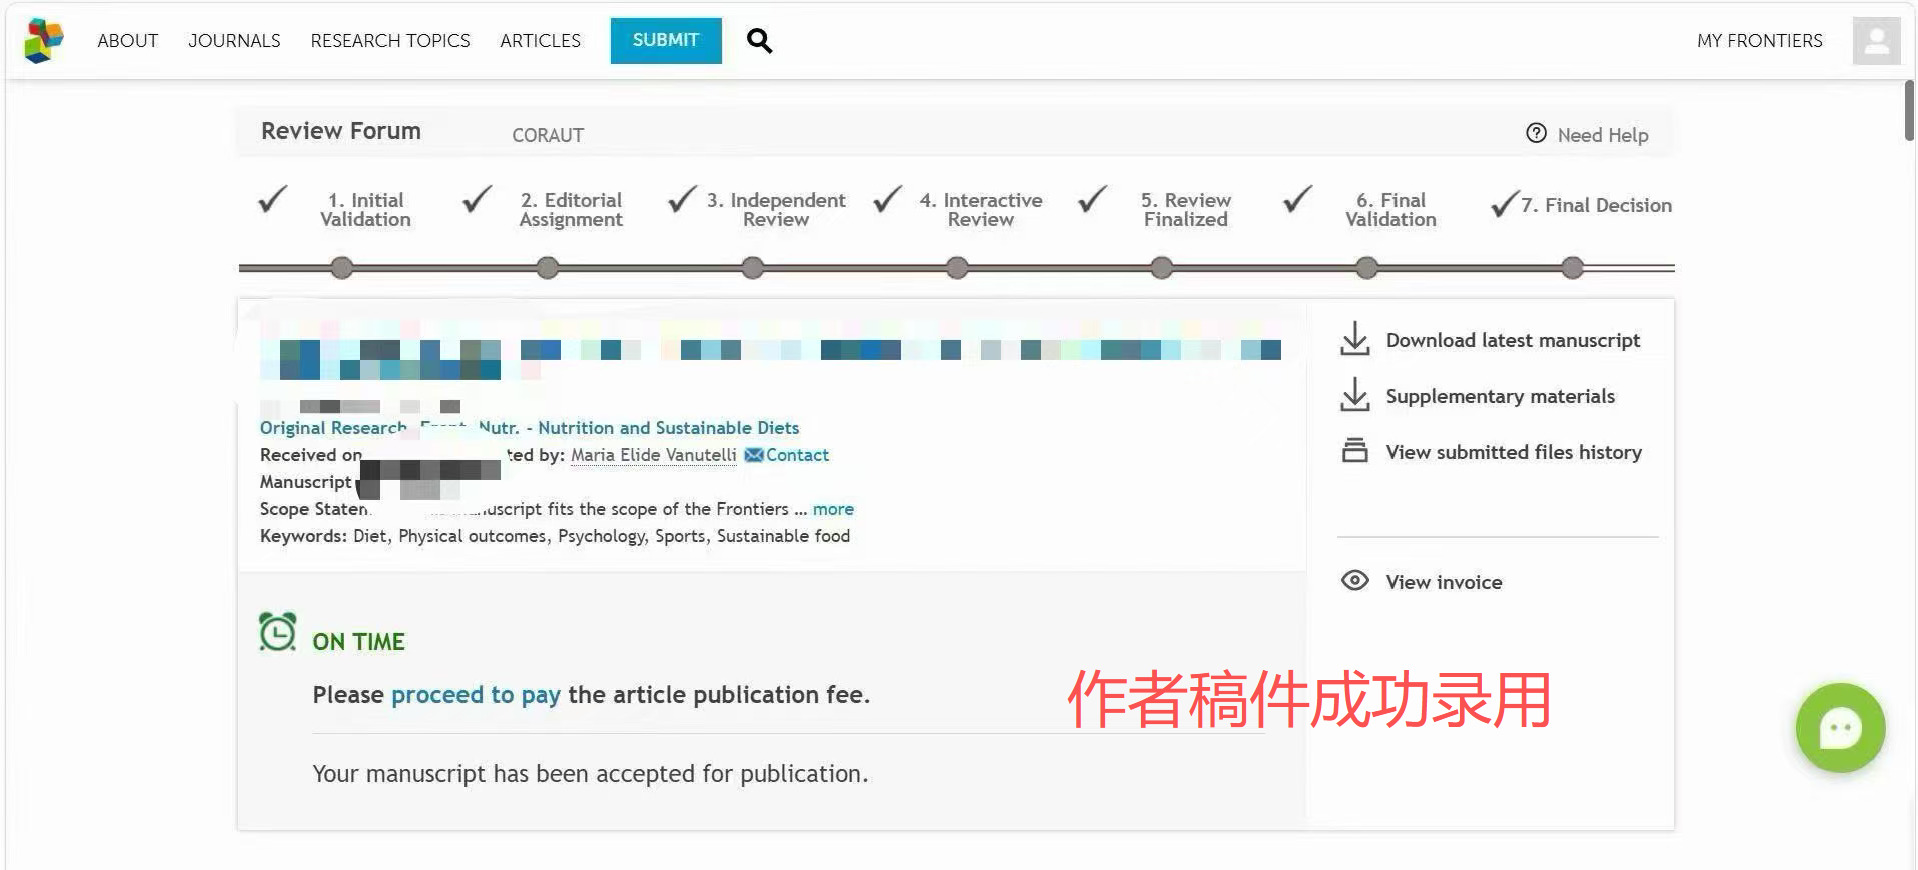The width and height of the screenshot is (1918, 870).
Task: Select Review Finalized timeline dot
Action: pos(1162,268)
